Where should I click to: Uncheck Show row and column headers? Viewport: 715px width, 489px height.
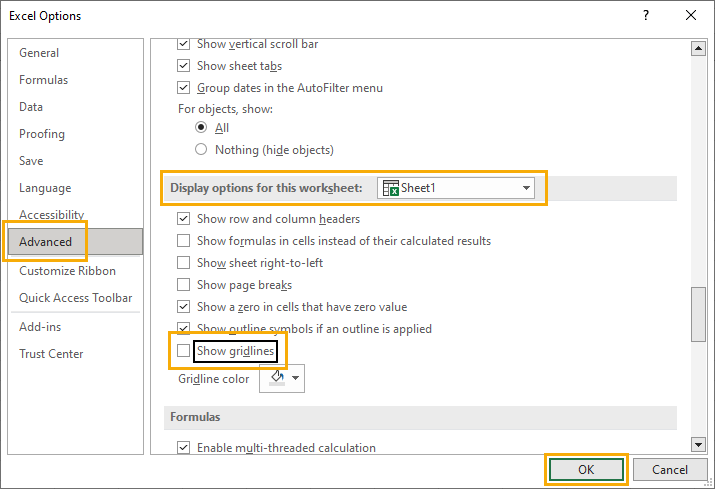click(183, 218)
